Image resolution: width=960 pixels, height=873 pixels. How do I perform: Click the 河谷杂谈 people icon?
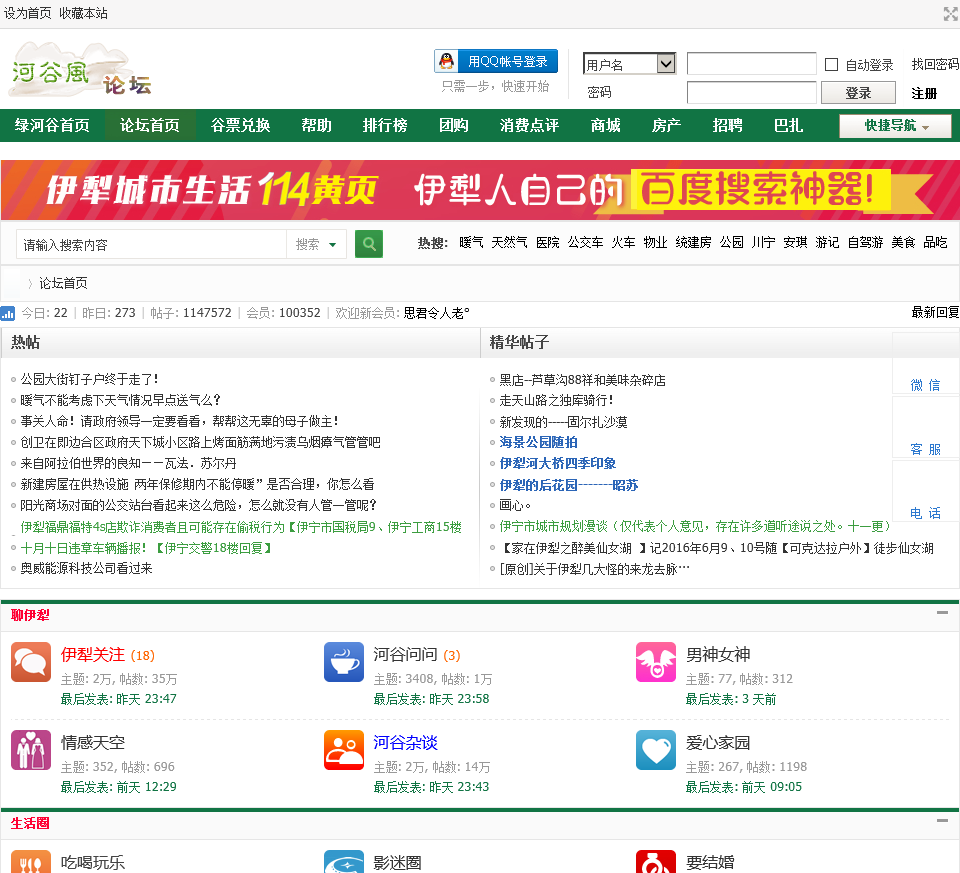pyautogui.click(x=344, y=750)
